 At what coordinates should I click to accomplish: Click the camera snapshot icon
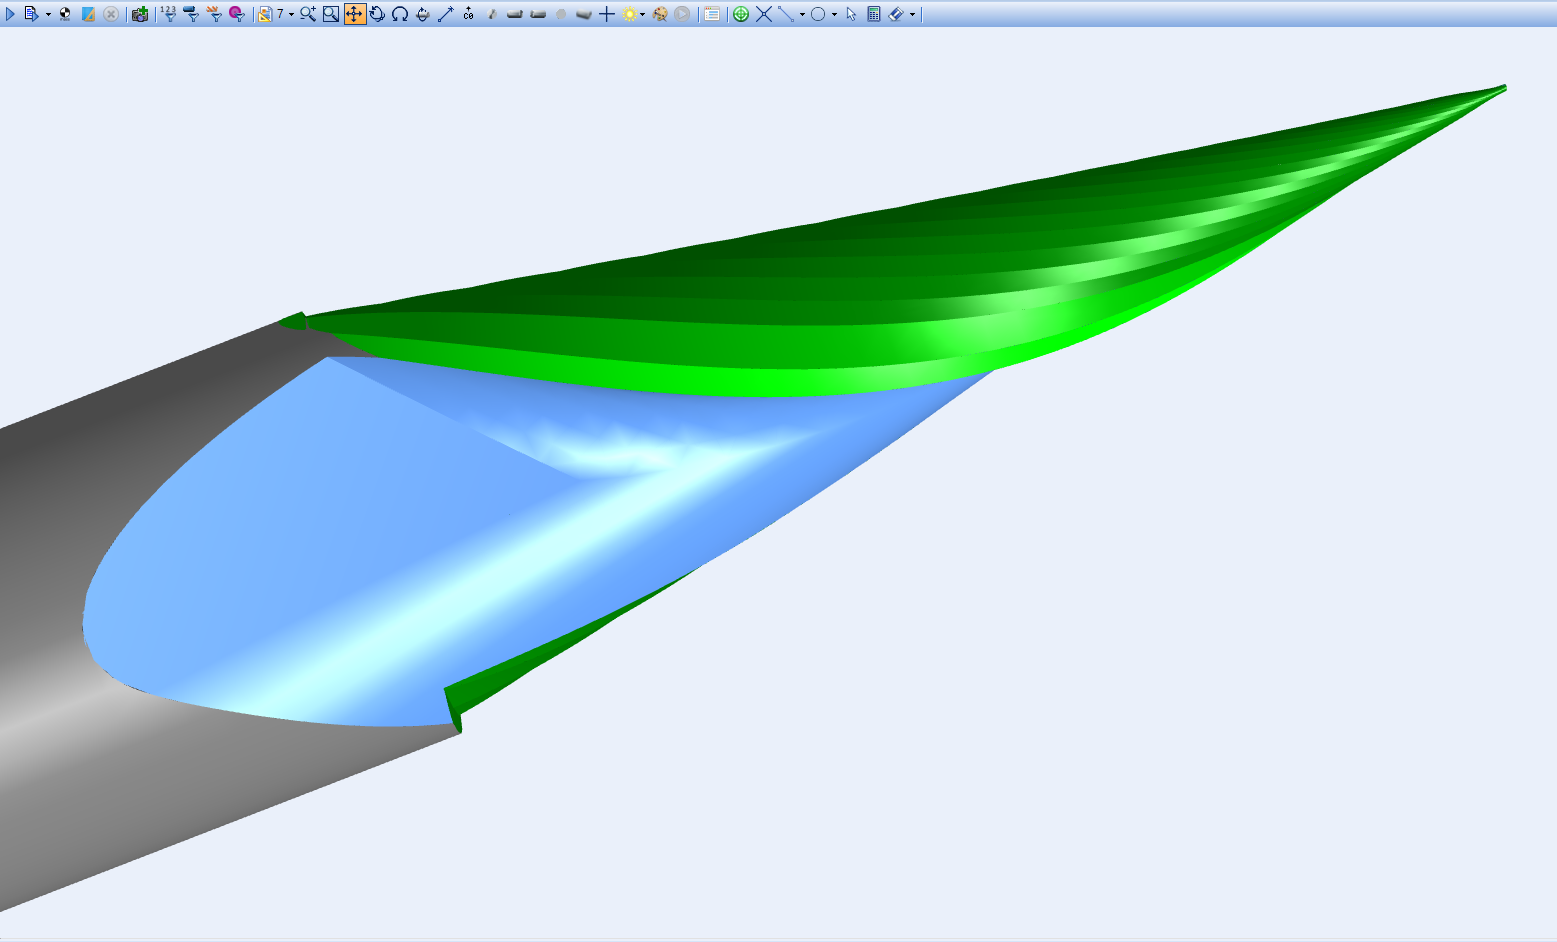[140, 14]
